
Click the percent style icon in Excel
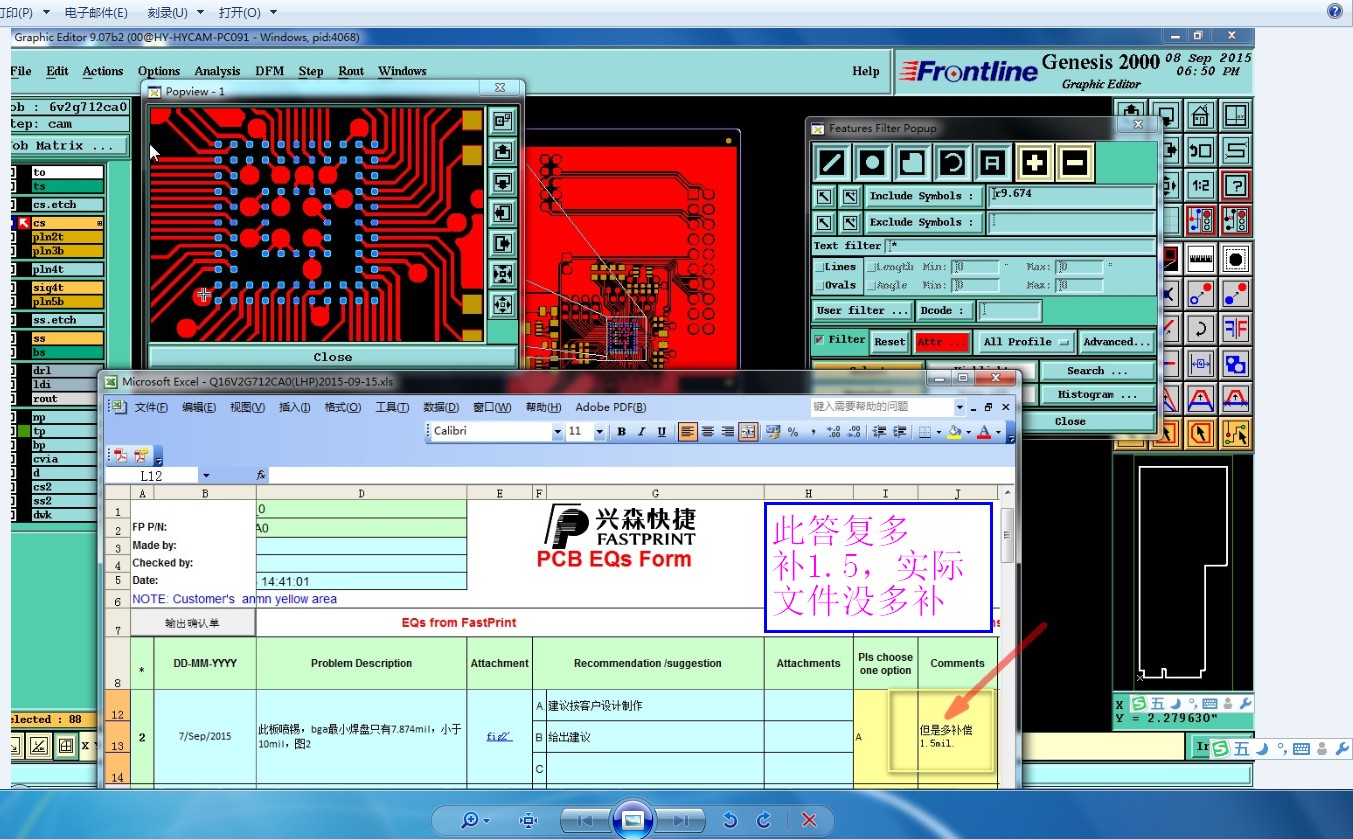[793, 432]
